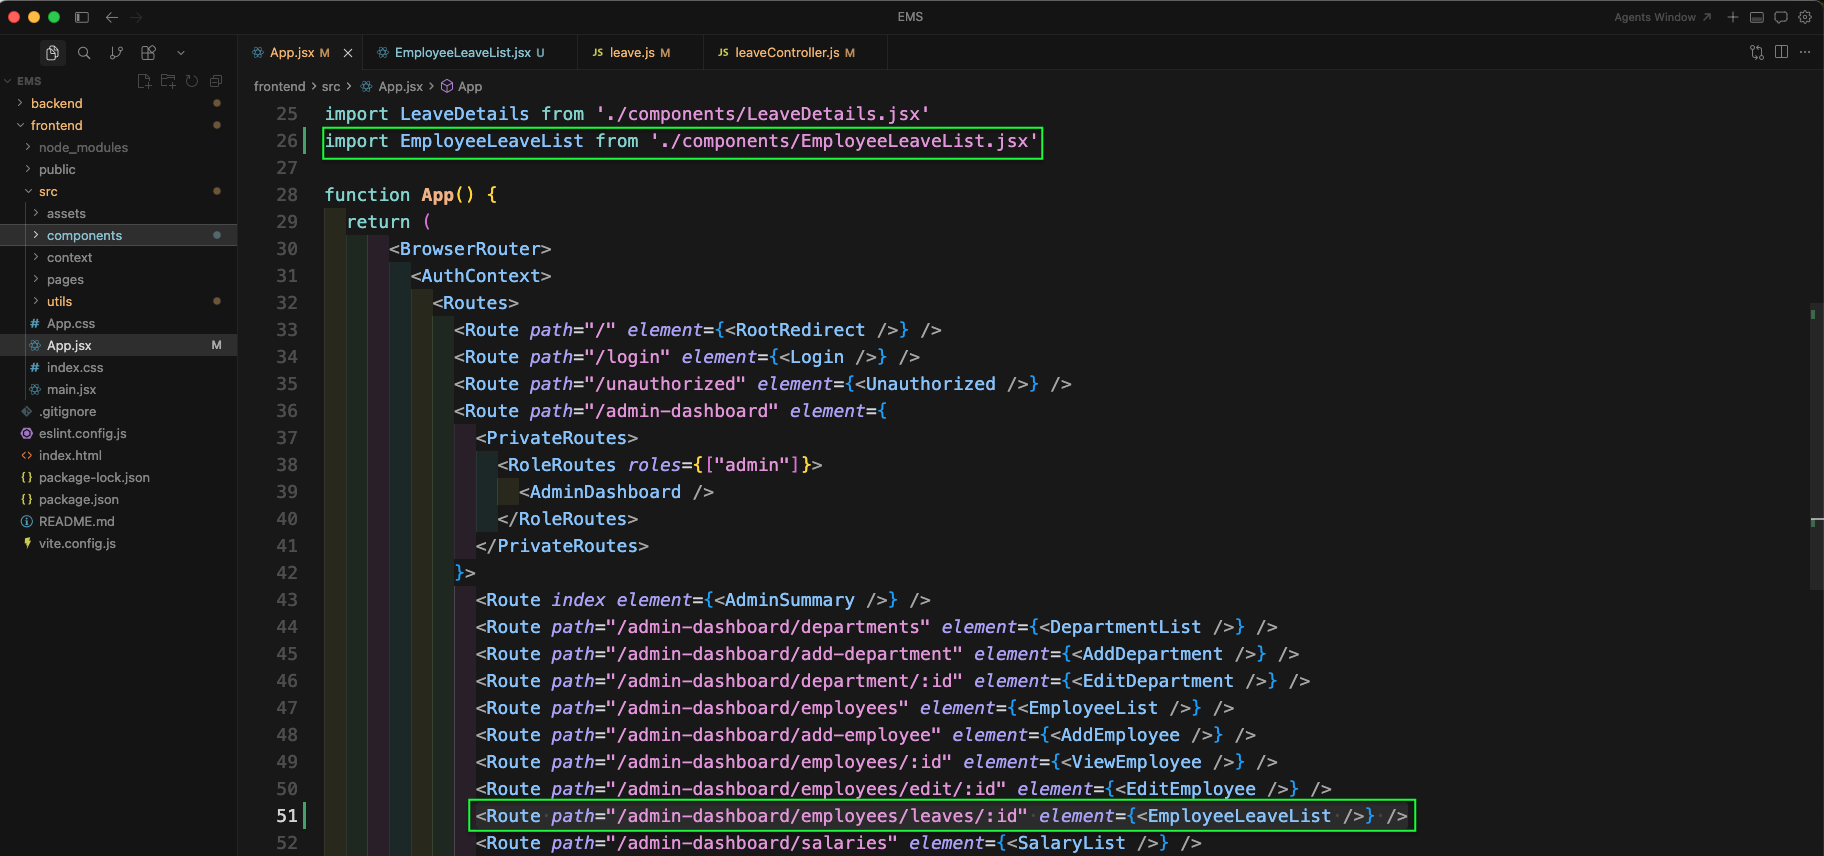This screenshot has height=856, width=1824.
Task: Toggle the primary sidebar visibility icon
Action: click(82, 17)
